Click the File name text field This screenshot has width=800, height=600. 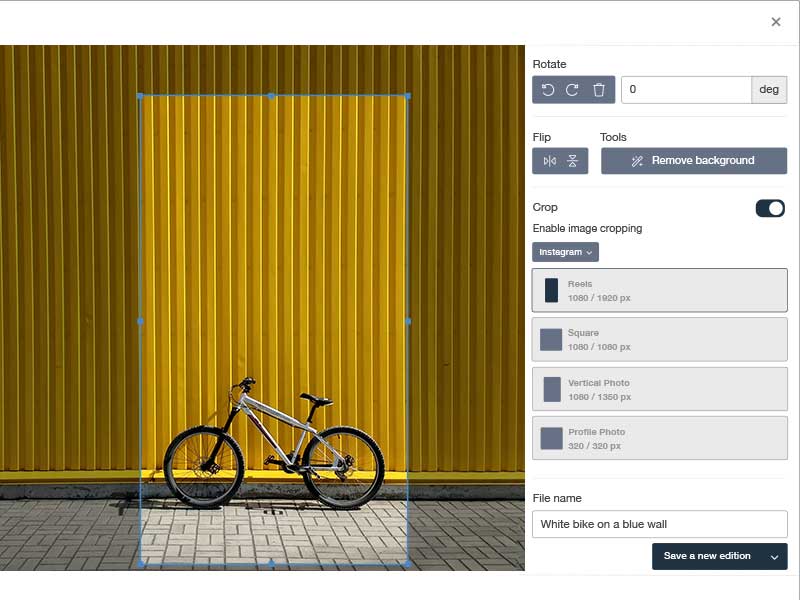[660, 524]
